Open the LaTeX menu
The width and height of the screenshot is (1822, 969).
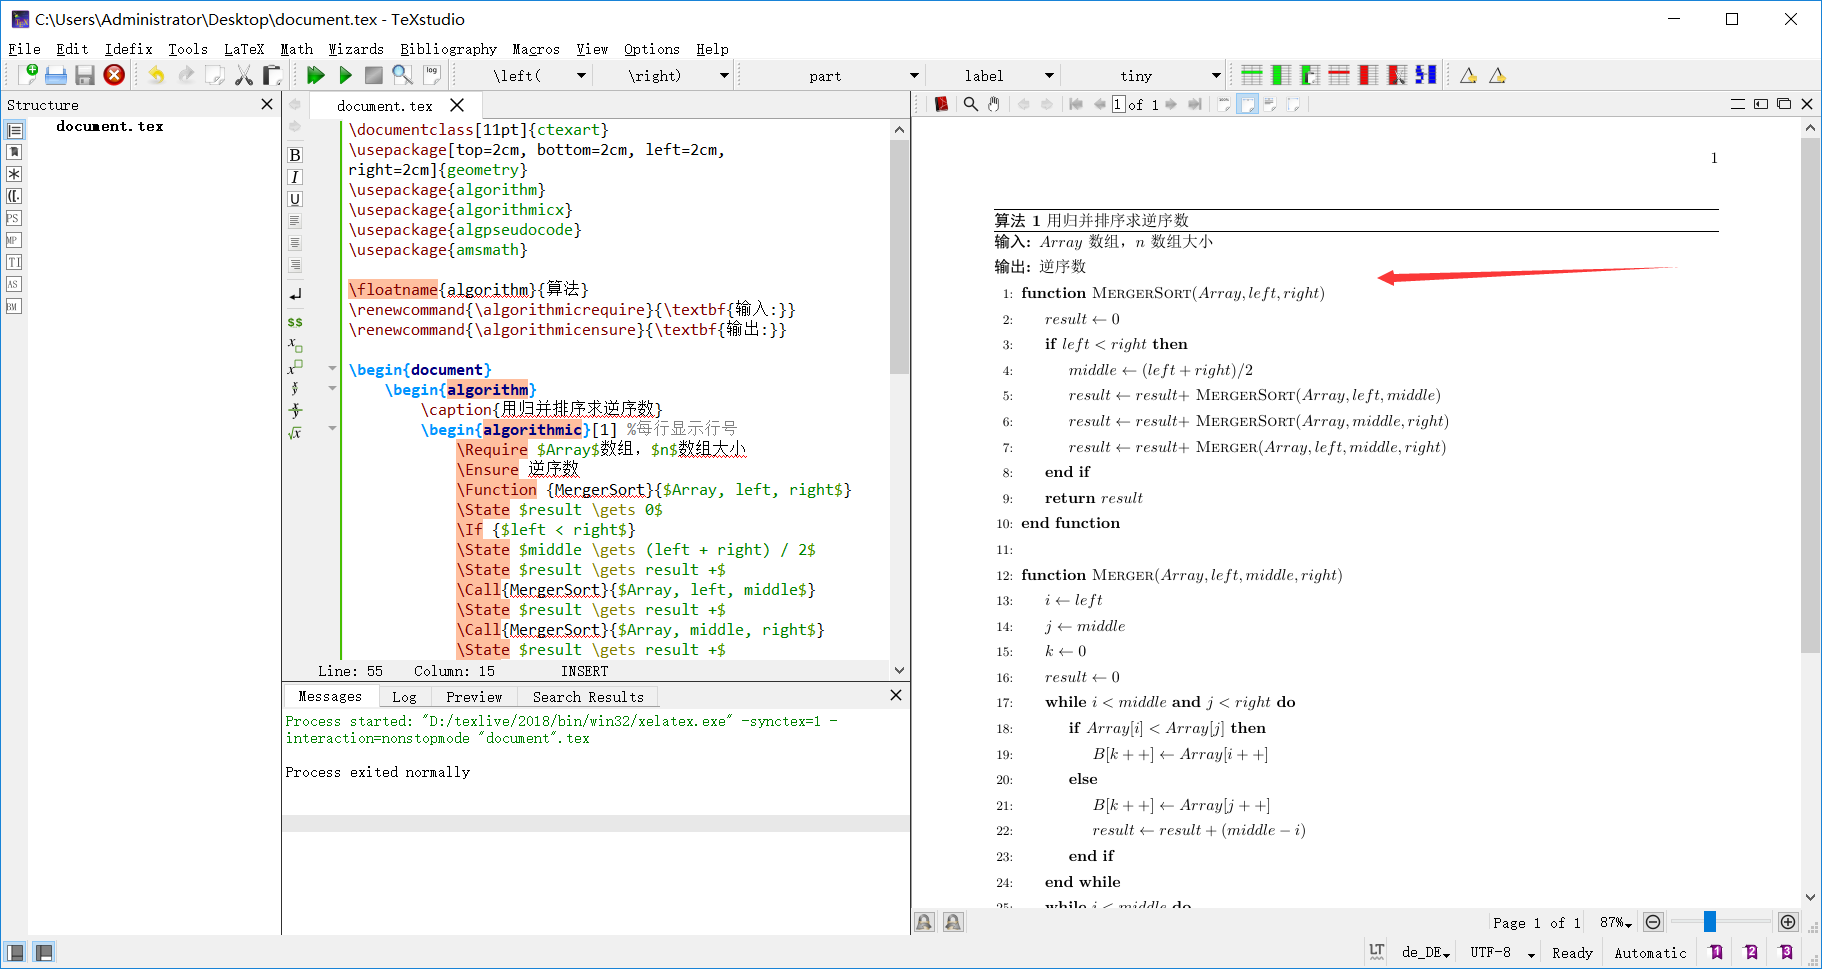244,49
